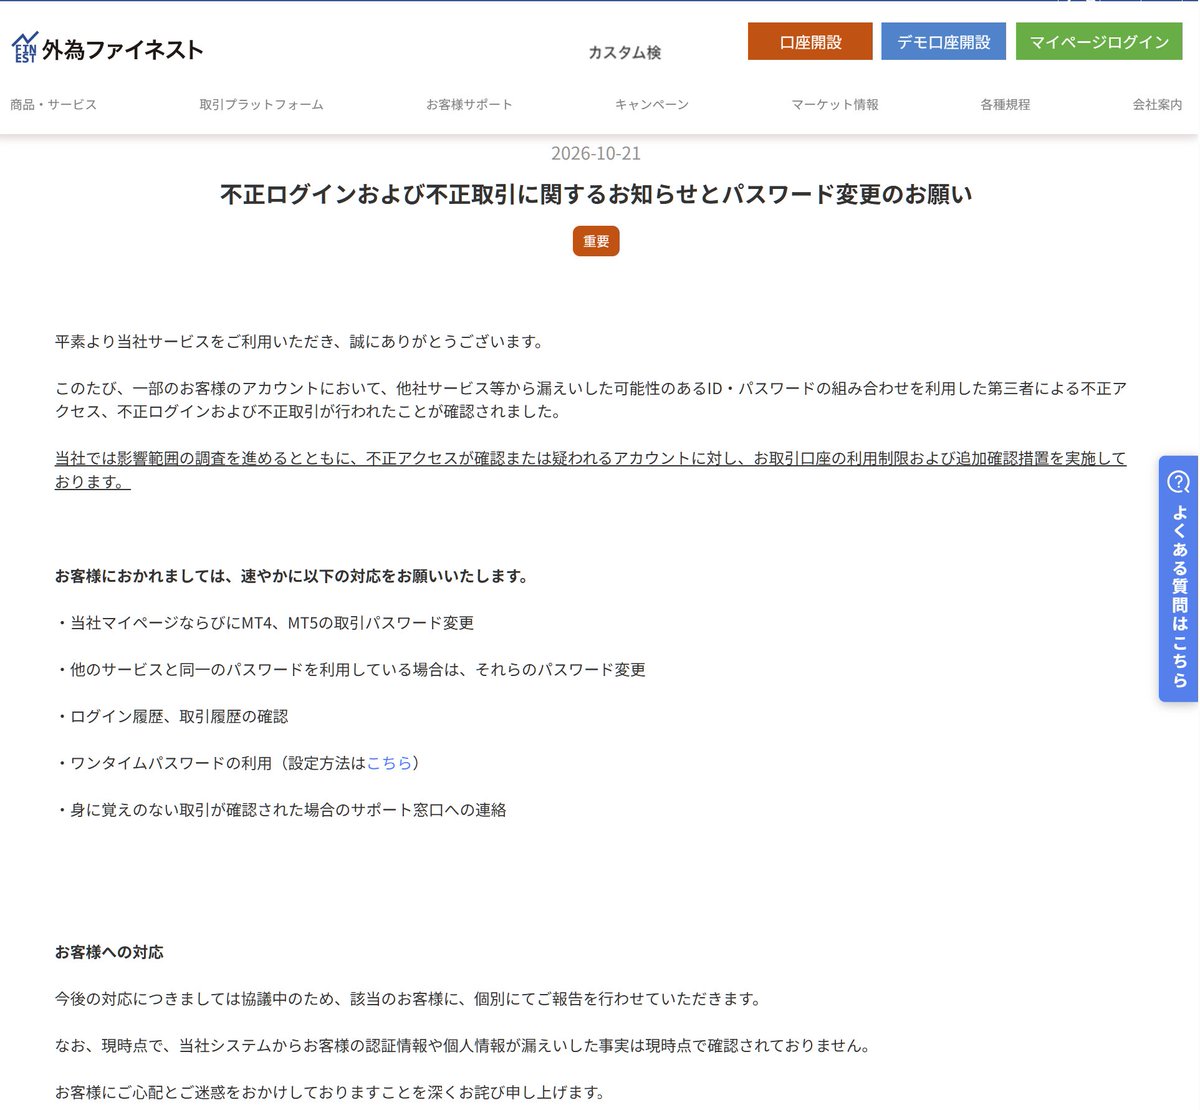The height and width of the screenshot is (1110, 1200).
Task: Open the マーケット情報 menu
Action: click(835, 104)
